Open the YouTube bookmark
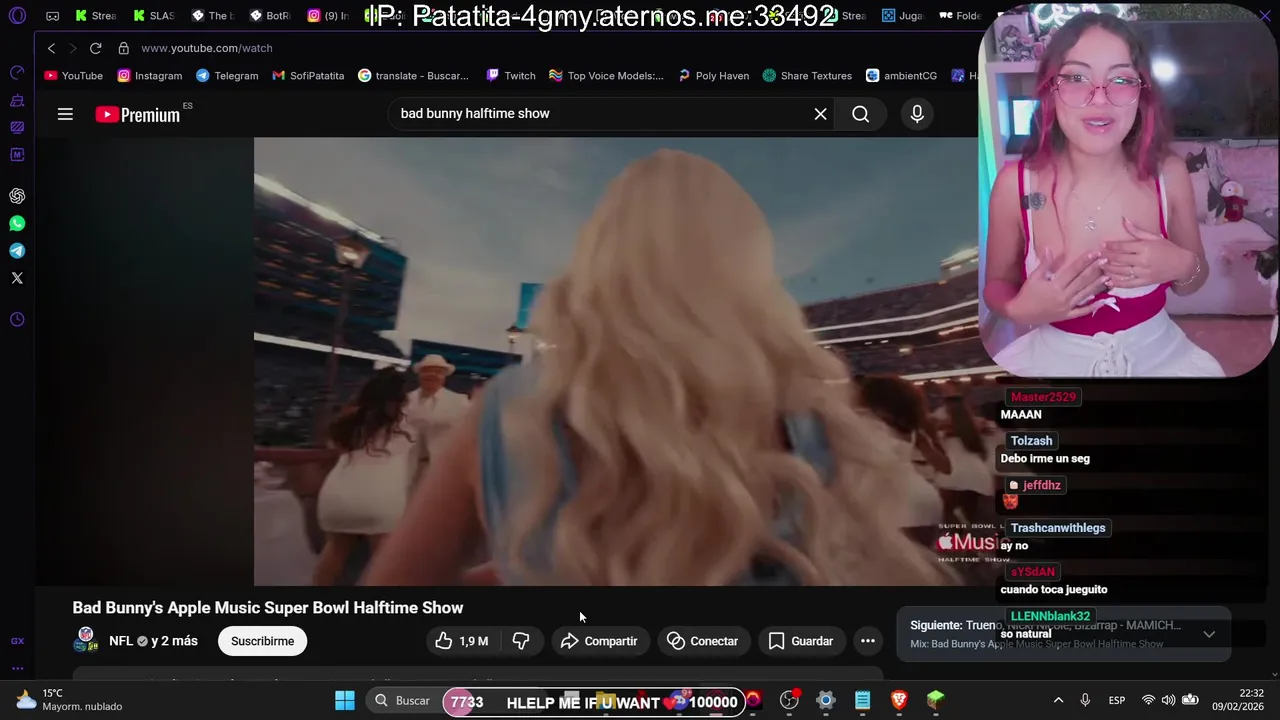 click(73, 76)
